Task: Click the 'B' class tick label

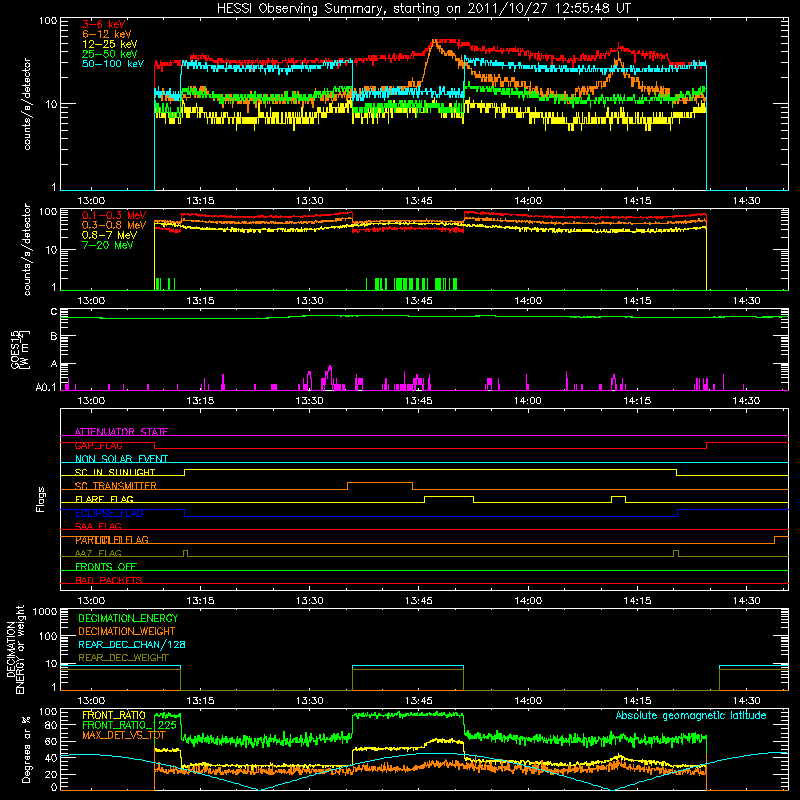Action: click(54, 336)
